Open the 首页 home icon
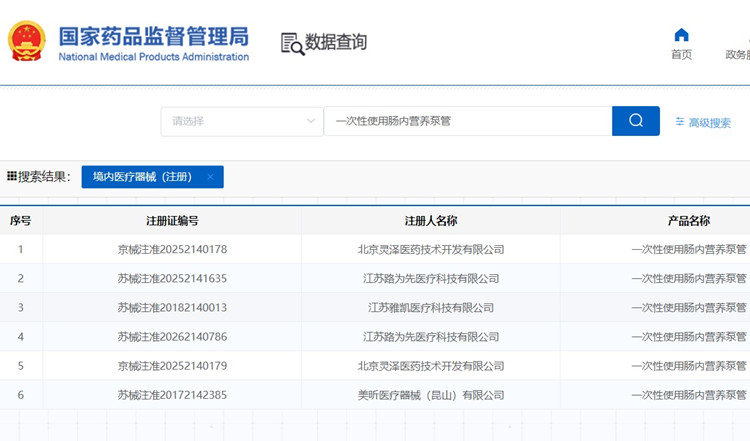The width and height of the screenshot is (750, 441). tap(681, 35)
